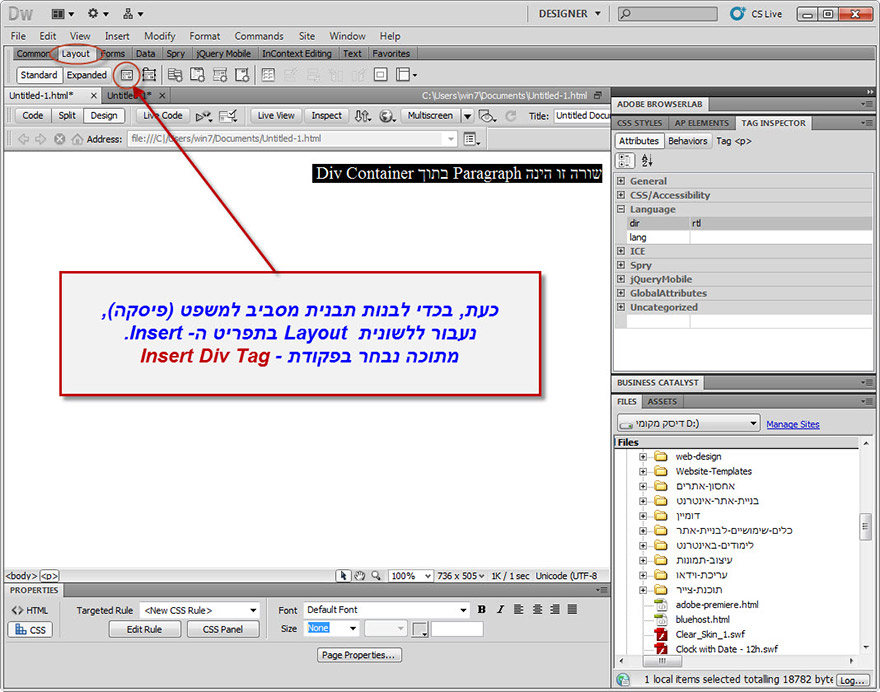
Task: Open the CSS STYLES panel tab
Action: [639, 123]
